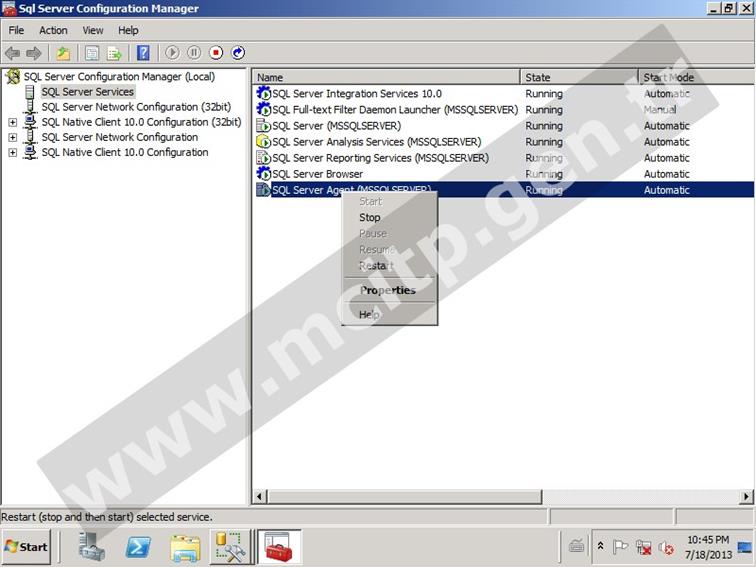Viewport: 756px width, 567px height.
Task: Click the Stop Service toolbar icon
Action: point(216,53)
